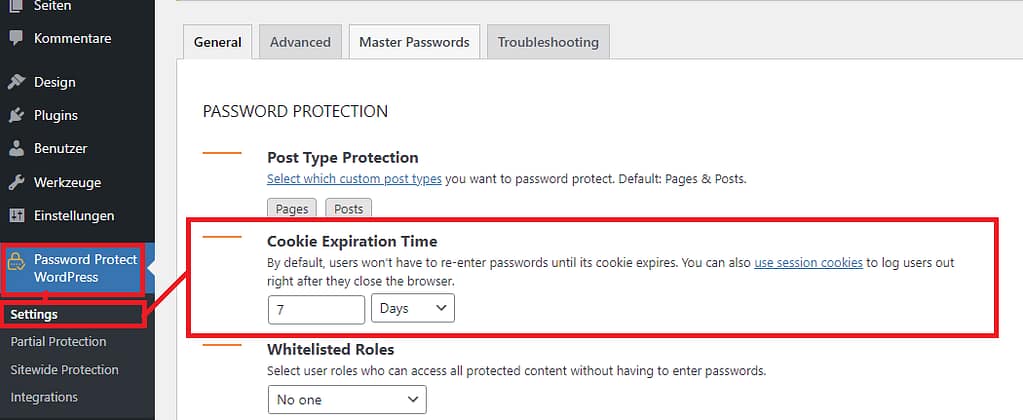This screenshot has height=420, width=1023.
Task: Open the Master Passwords tab
Action: pos(414,42)
